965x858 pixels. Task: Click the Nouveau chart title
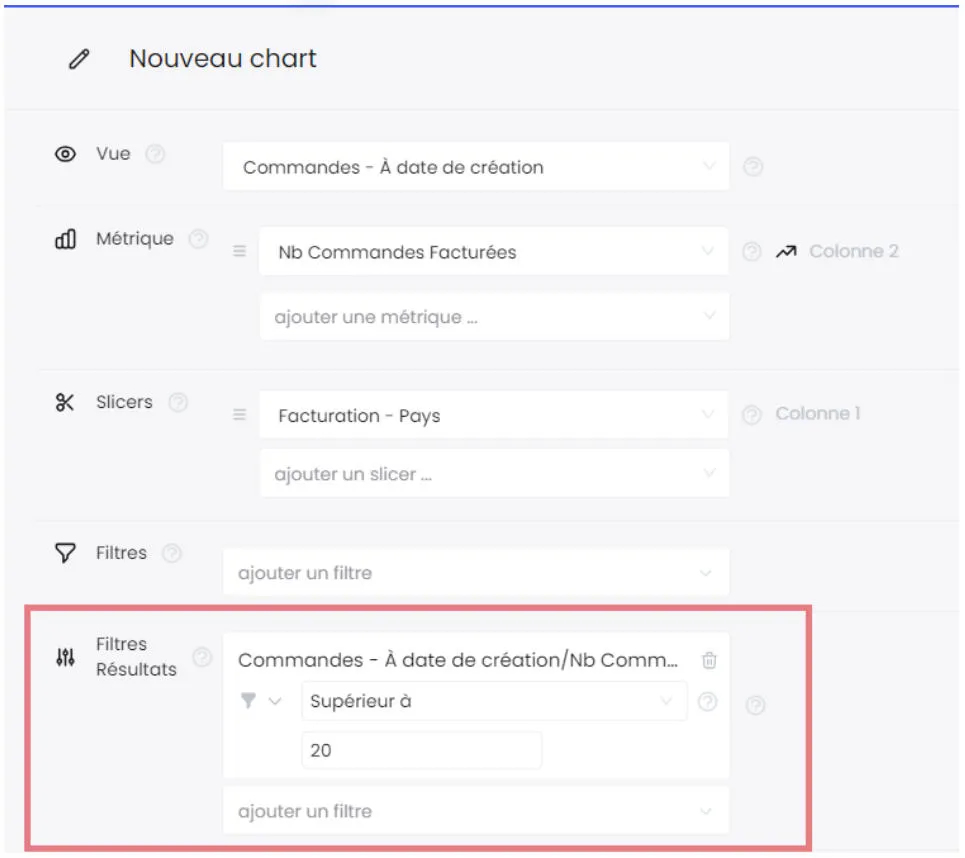(x=223, y=59)
